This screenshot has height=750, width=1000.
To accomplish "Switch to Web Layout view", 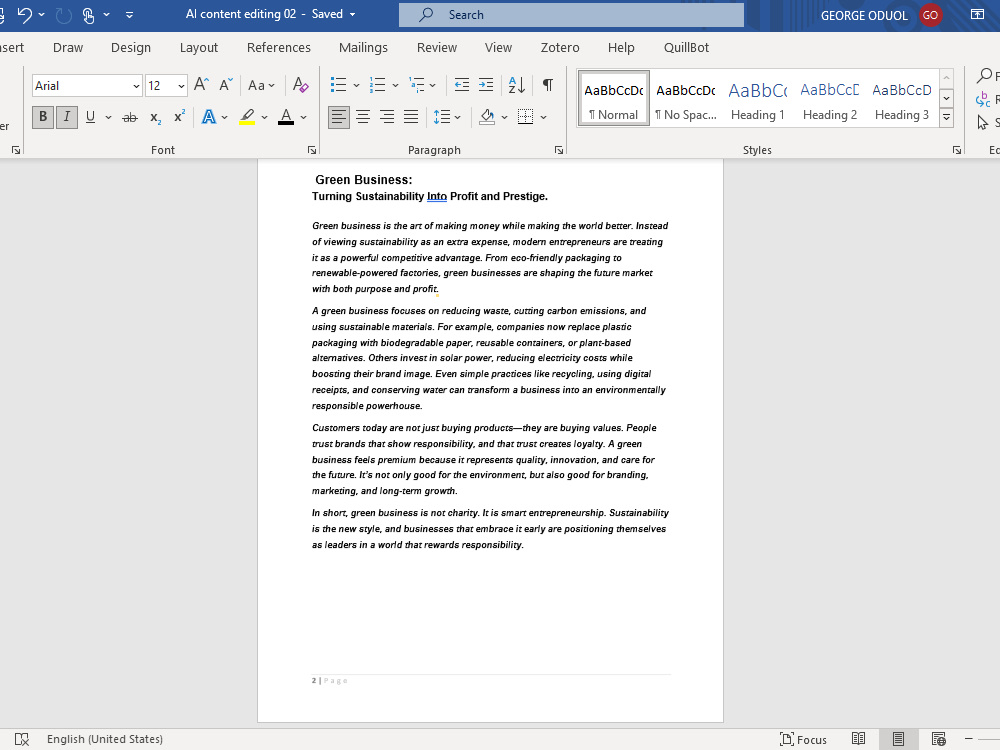I will (938, 739).
